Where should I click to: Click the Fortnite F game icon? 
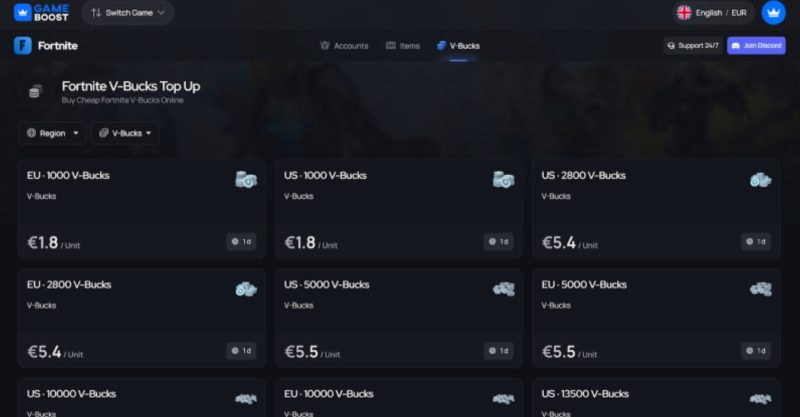[x=22, y=45]
